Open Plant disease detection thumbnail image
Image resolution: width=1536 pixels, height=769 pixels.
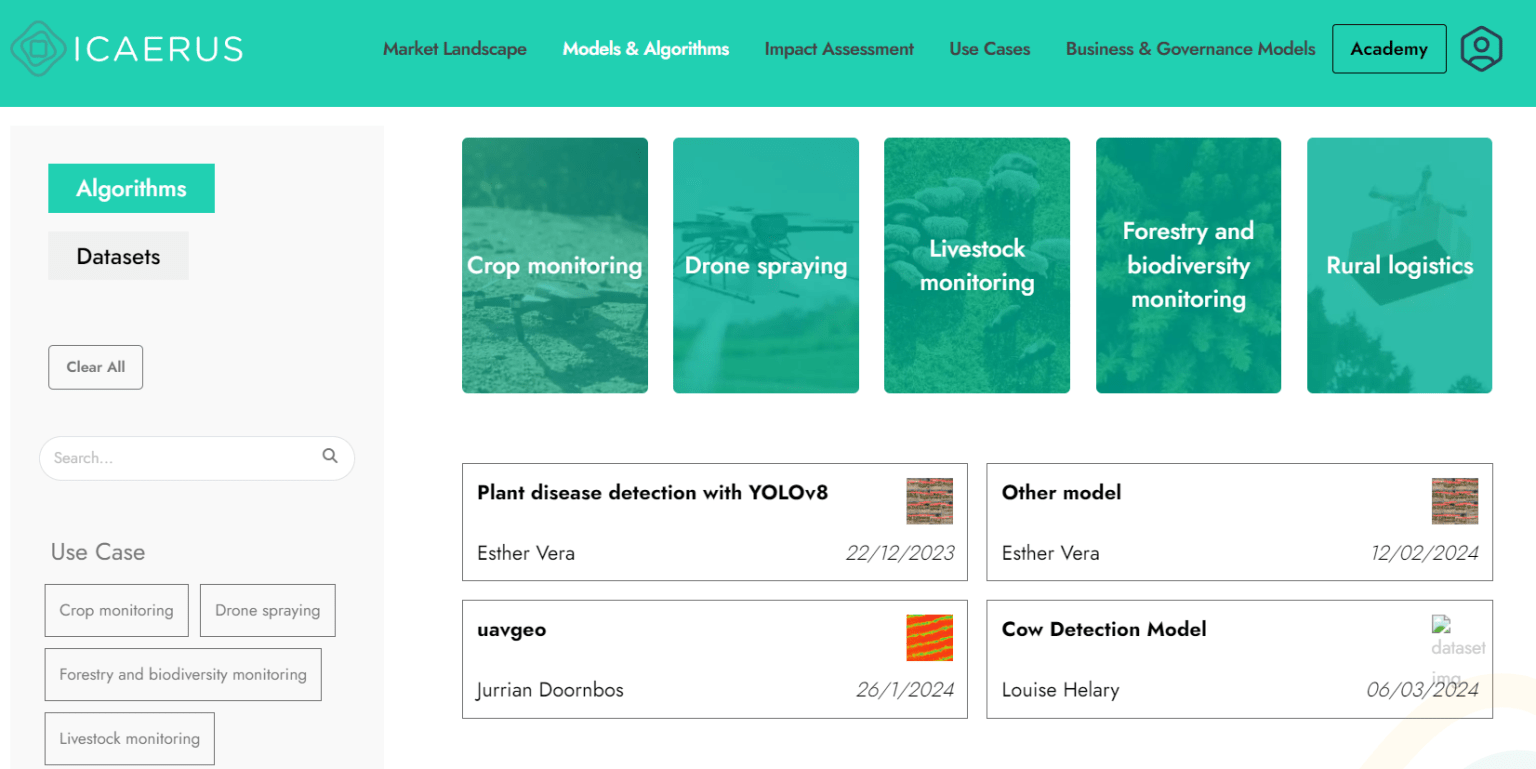coord(930,501)
